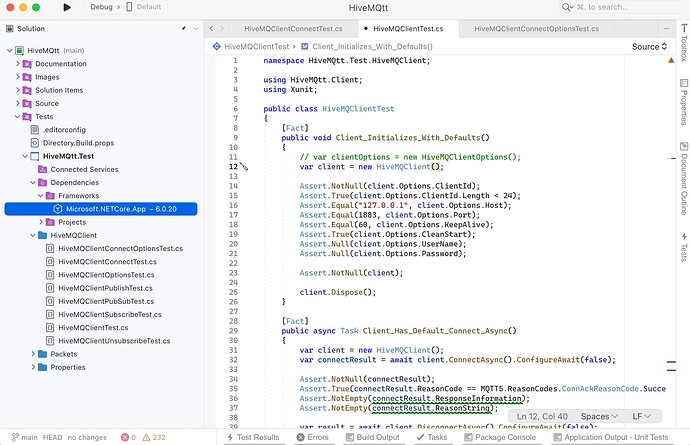Viewport: 690px width, 445px height.
Task: Collapse the HiveMQtt.Test project
Action: [25, 156]
